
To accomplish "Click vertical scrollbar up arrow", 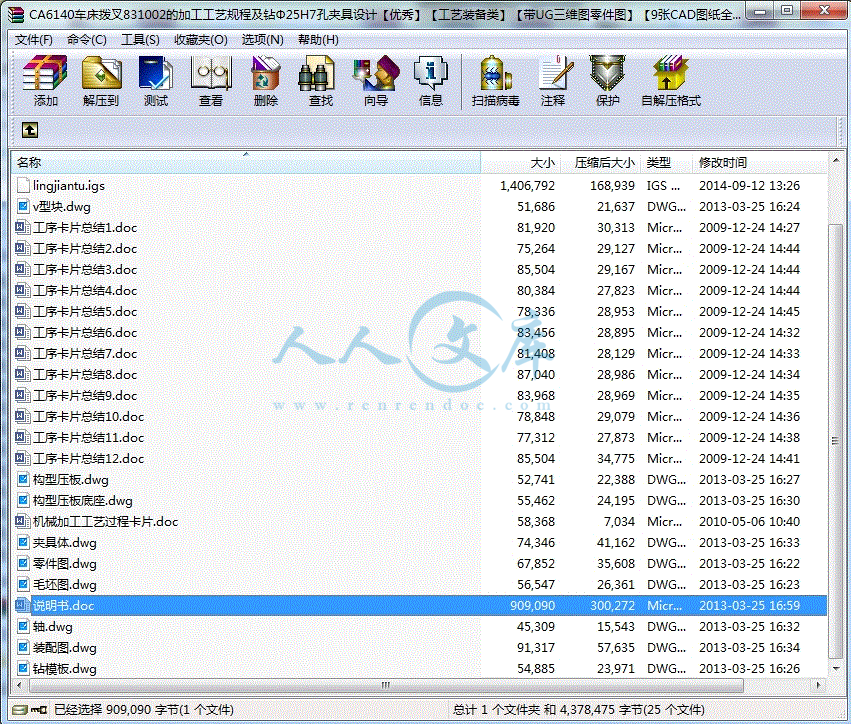I will [x=835, y=161].
